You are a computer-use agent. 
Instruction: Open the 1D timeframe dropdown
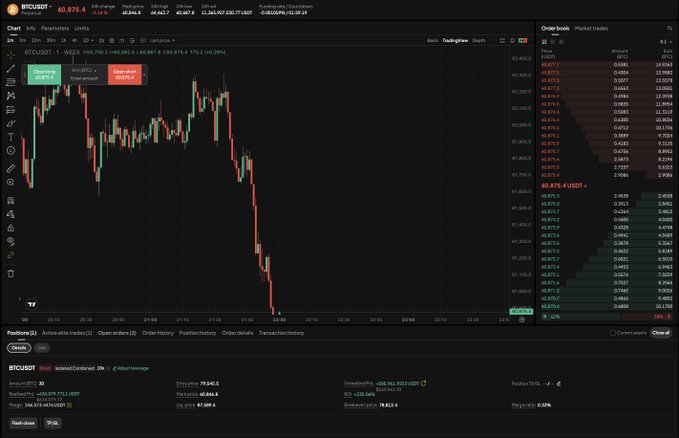pyautogui.click(x=88, y=40)
